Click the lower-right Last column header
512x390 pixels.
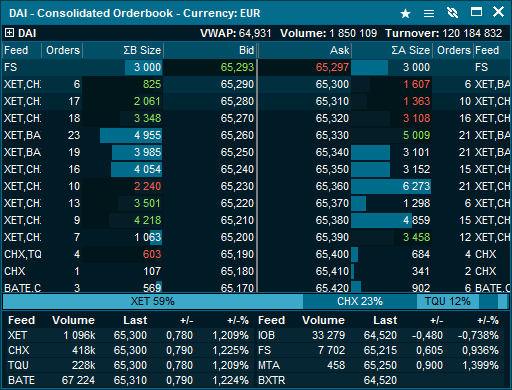[385, 320]
